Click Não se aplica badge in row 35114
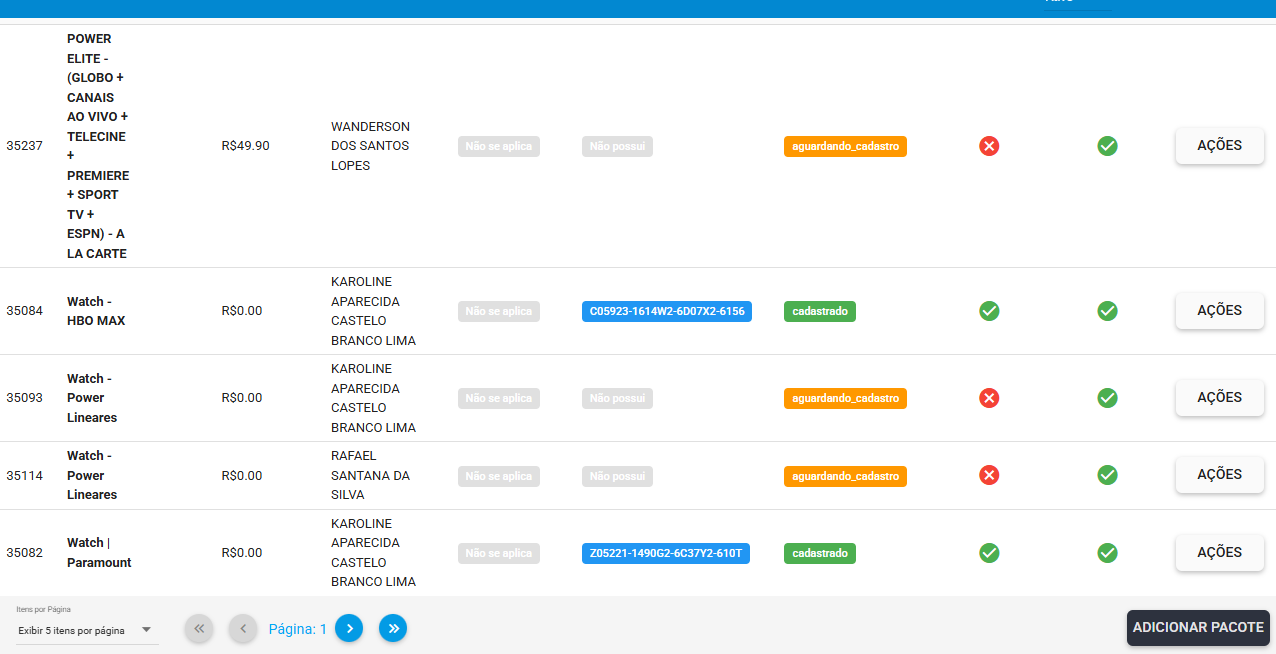 [499, 476]
